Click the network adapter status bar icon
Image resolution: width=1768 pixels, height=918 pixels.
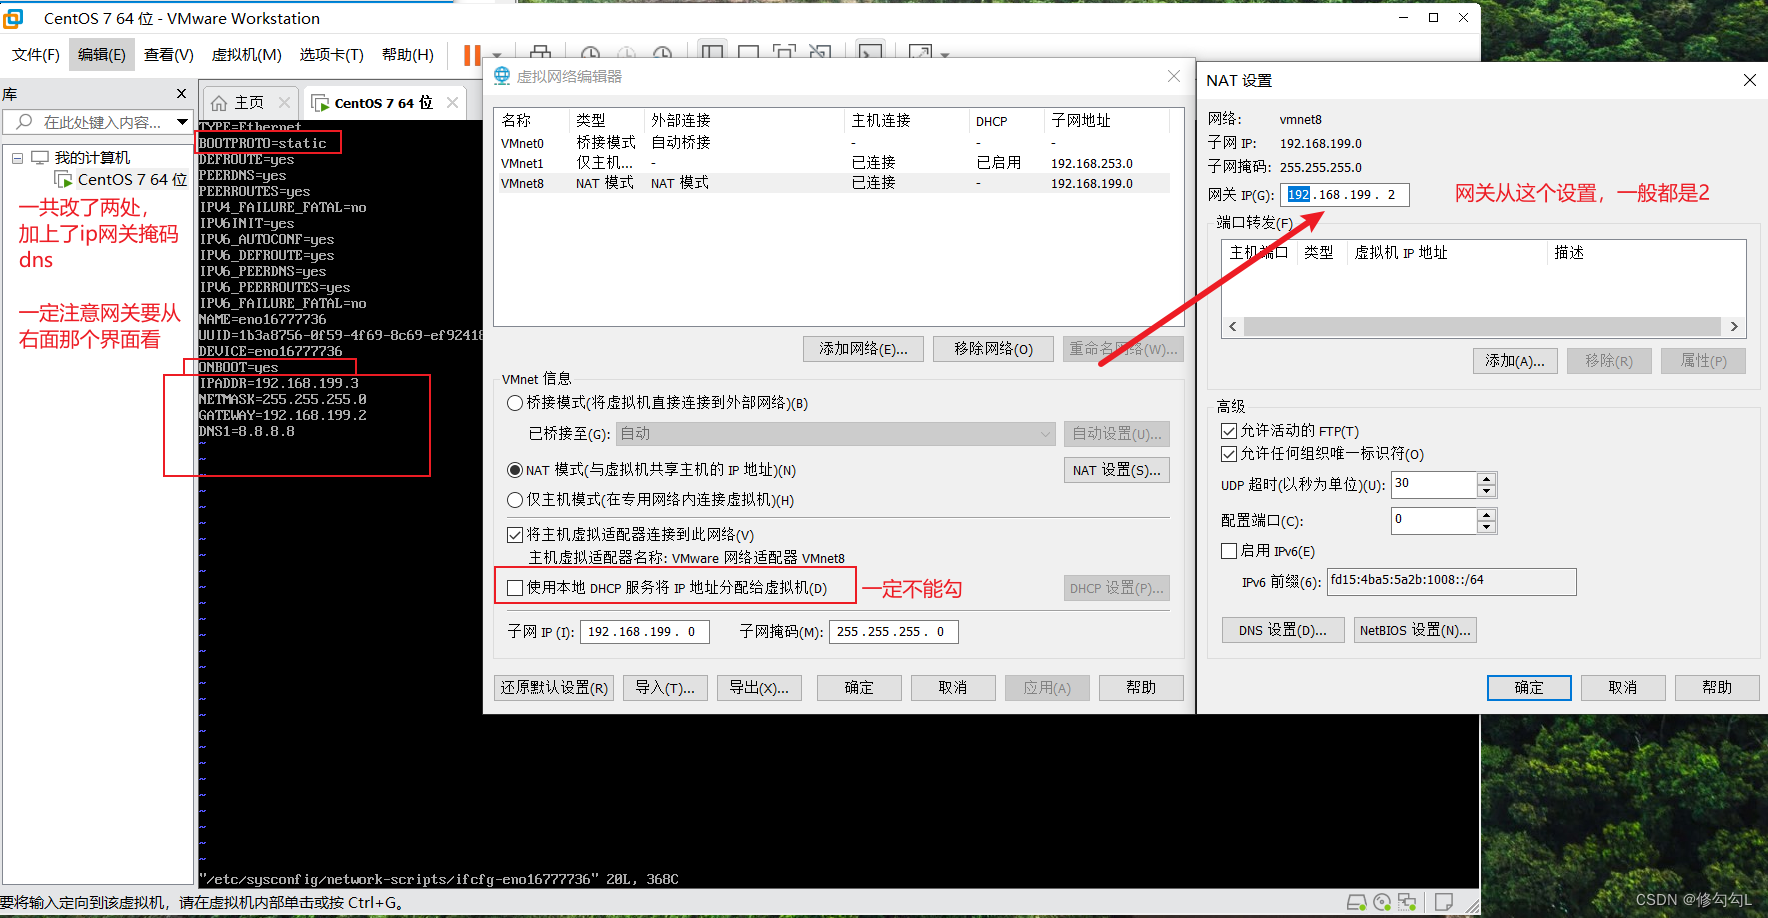(x=1407, y=902)
